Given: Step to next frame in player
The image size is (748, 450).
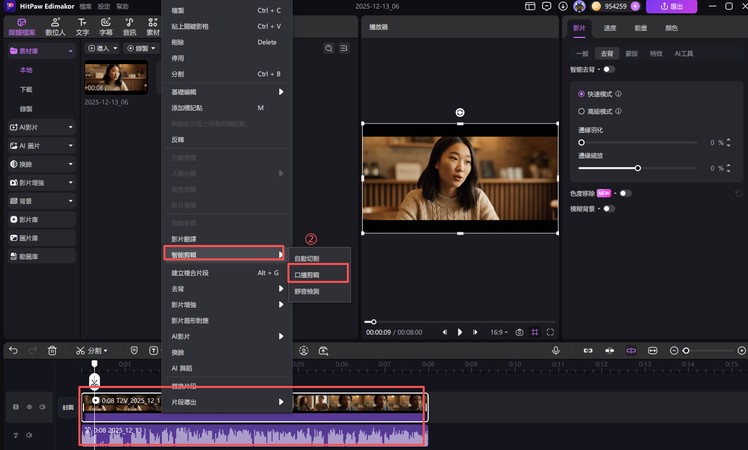Looking at the screenshot, I should pyautogui.click(x=475, y=332).
